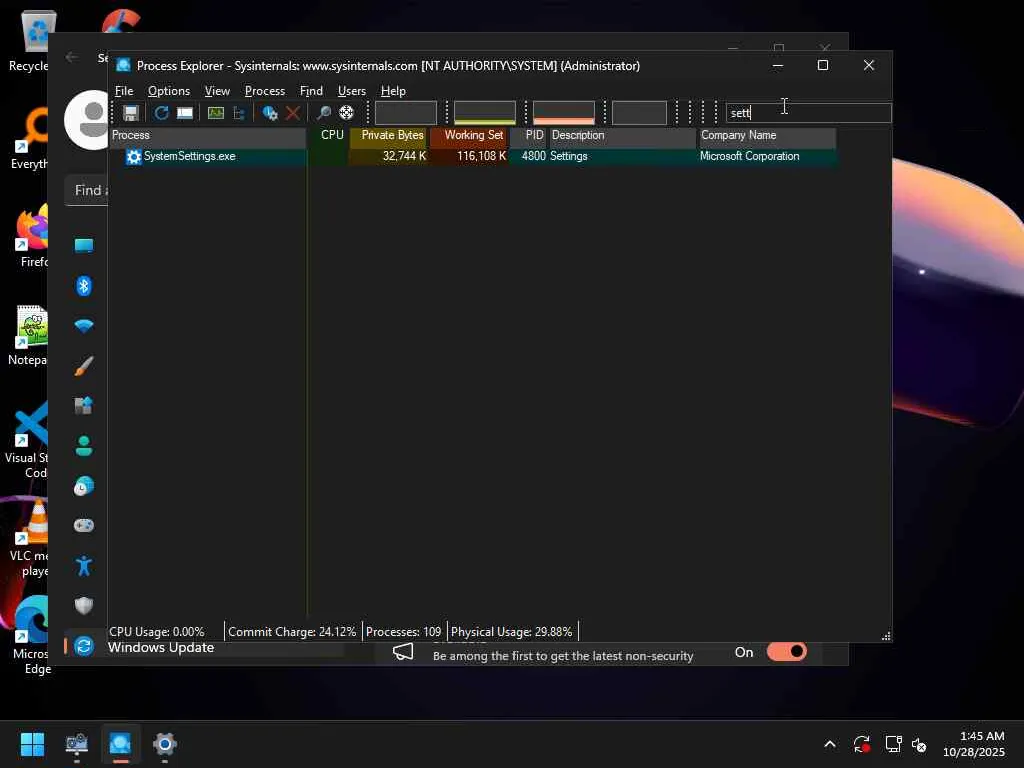
Task: Show hidden icons chevron in system tray
Action: pos(830,744)
